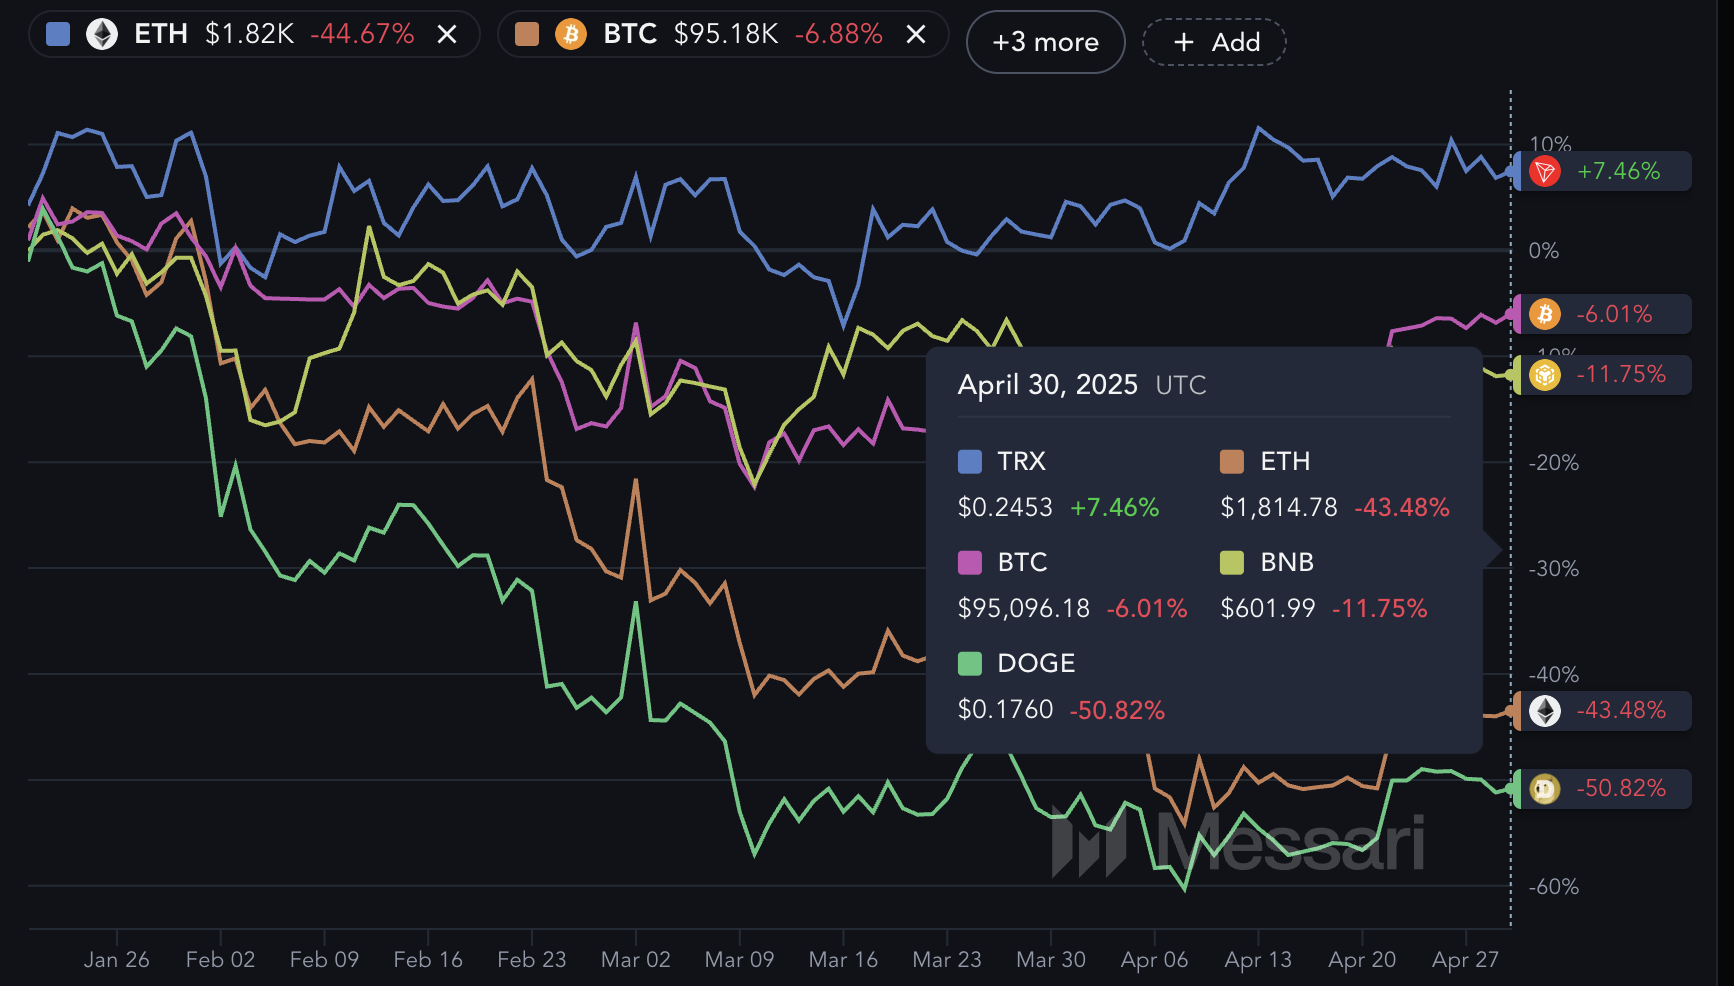Select the TRX icon beside +7.46%

click(1547, 171)
